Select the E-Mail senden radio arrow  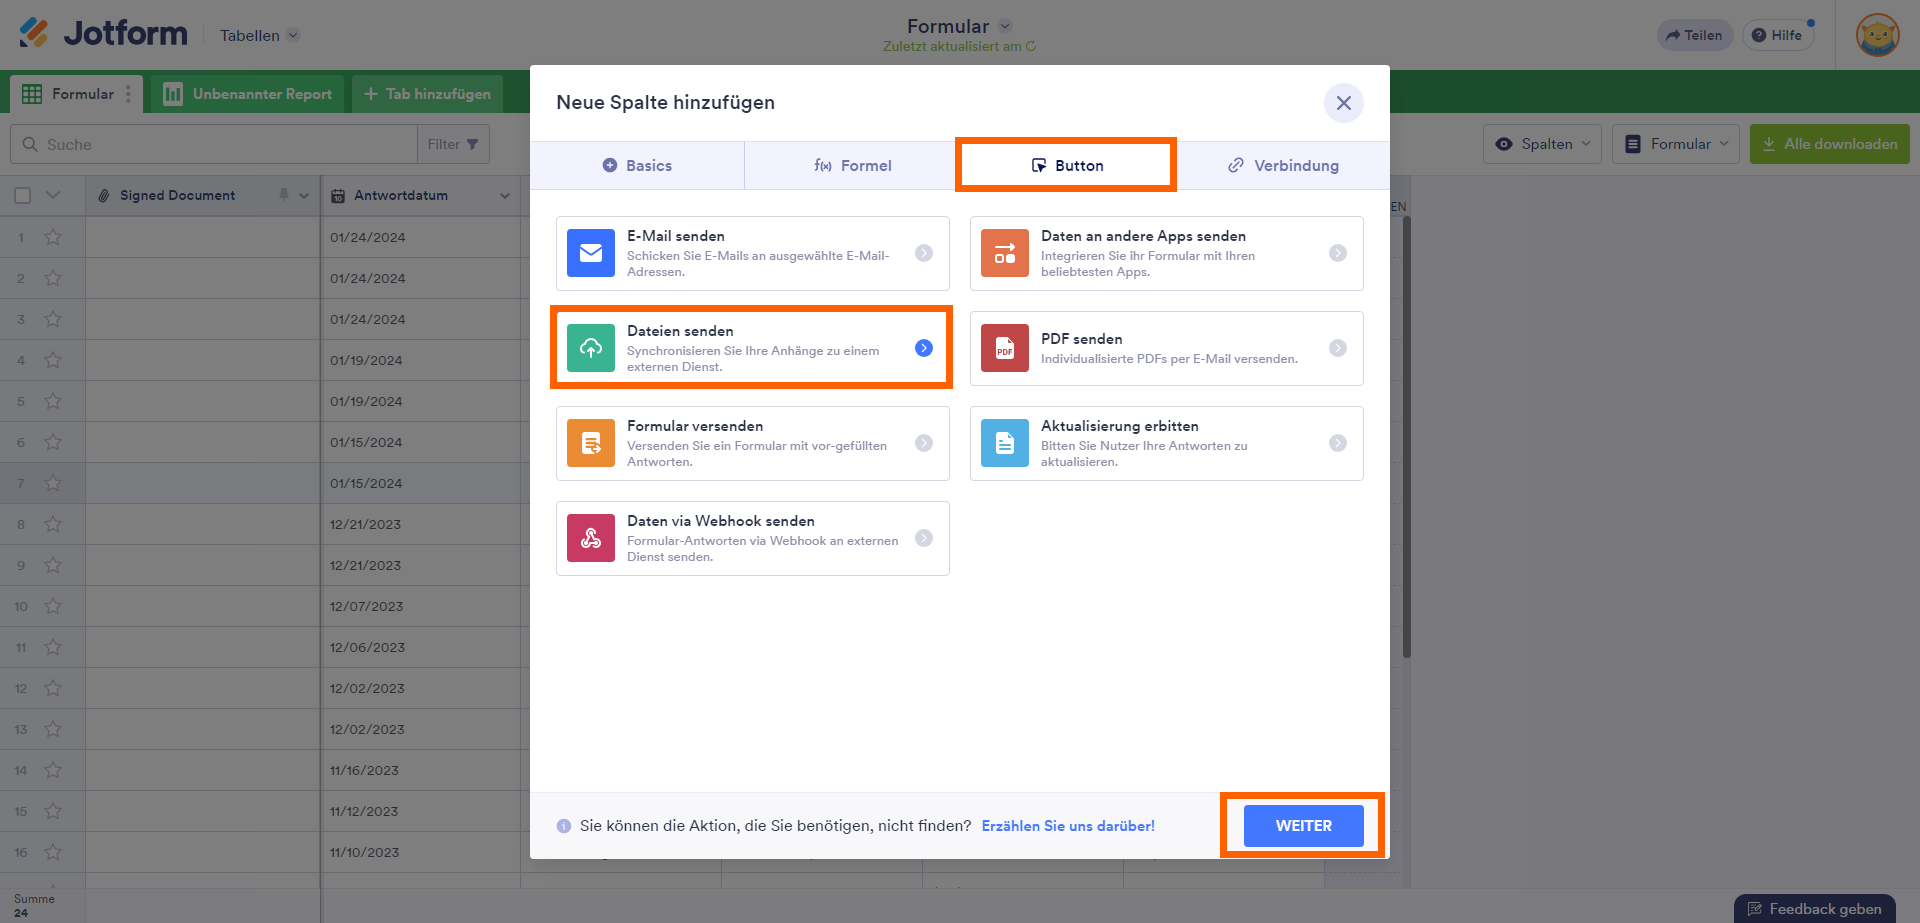(924, 253)
